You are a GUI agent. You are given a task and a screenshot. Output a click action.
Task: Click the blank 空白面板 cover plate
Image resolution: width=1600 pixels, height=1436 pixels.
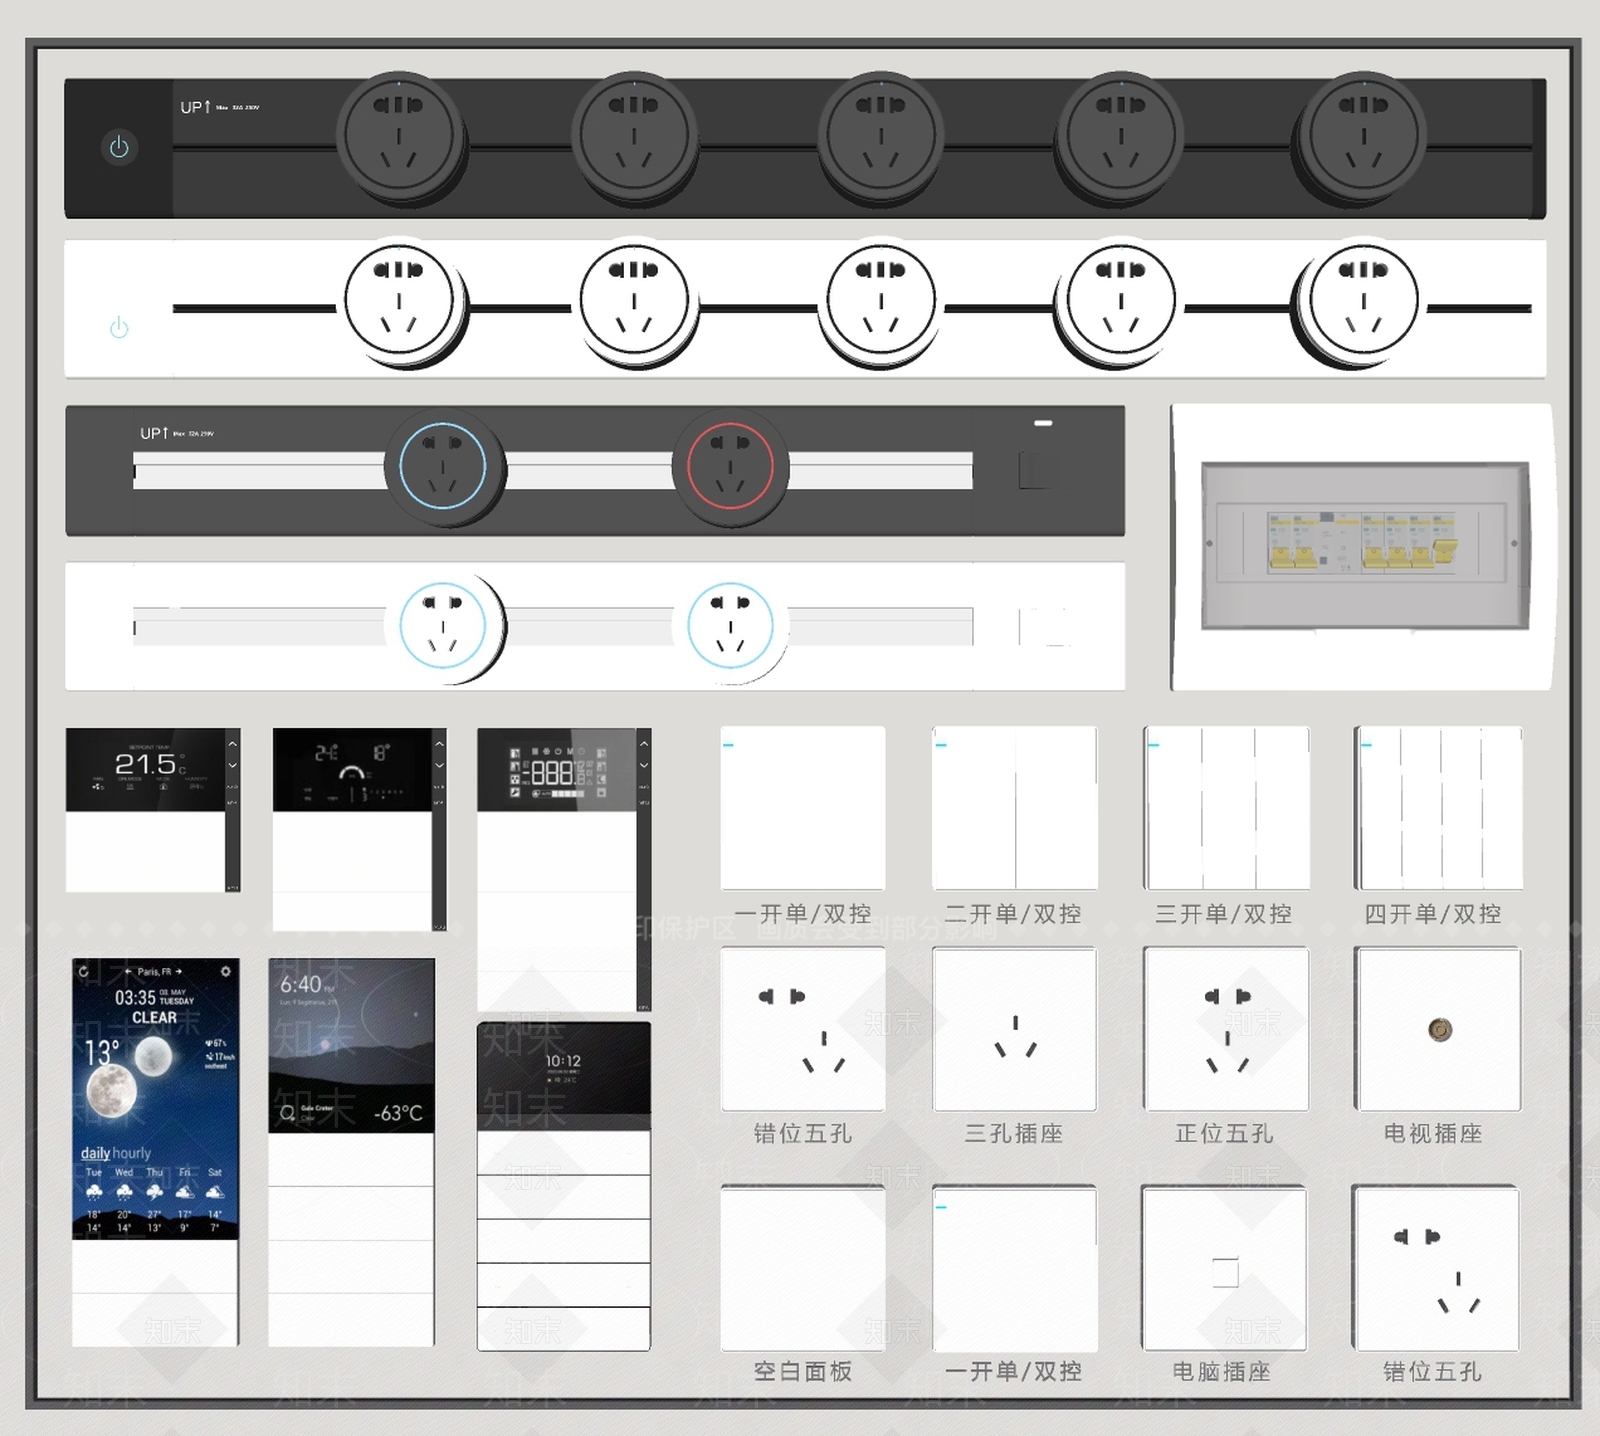[803, 1269]
